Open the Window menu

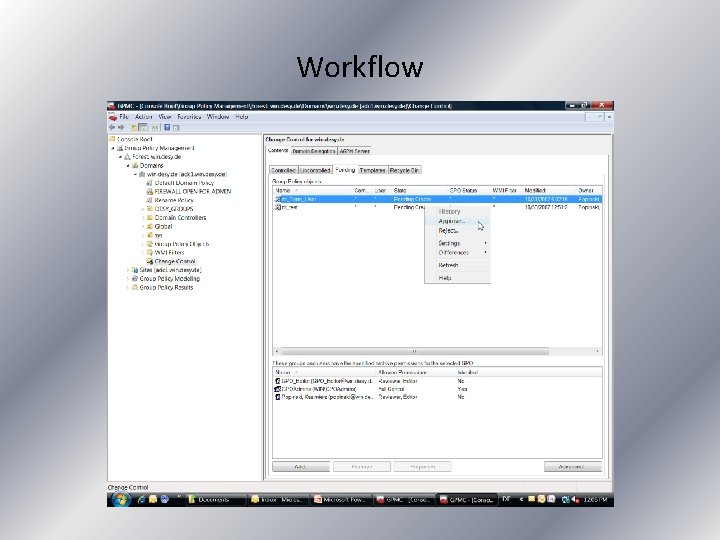point(218,117)
